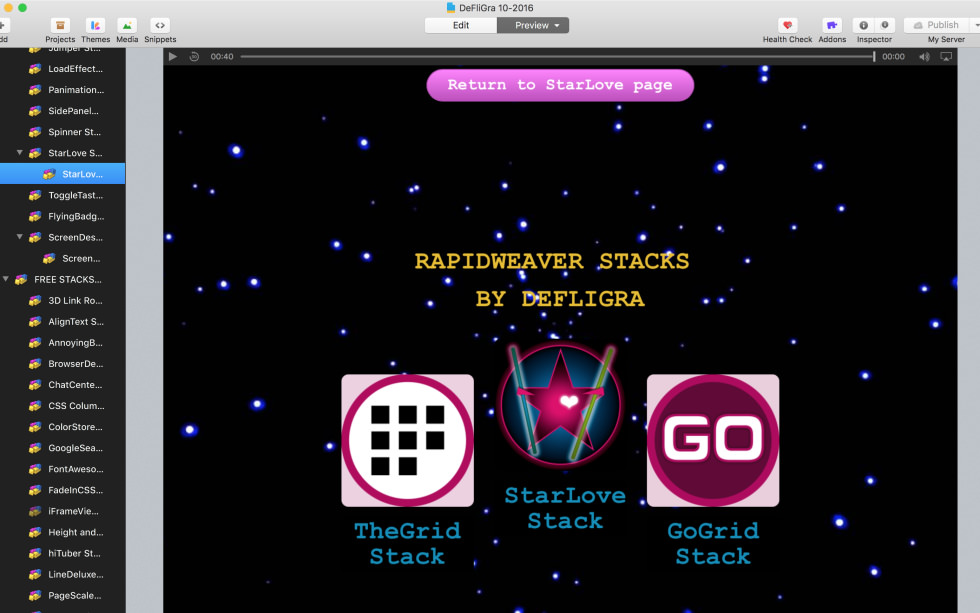
Task: Select the GoogleSea... page
Action: (62, 448)
